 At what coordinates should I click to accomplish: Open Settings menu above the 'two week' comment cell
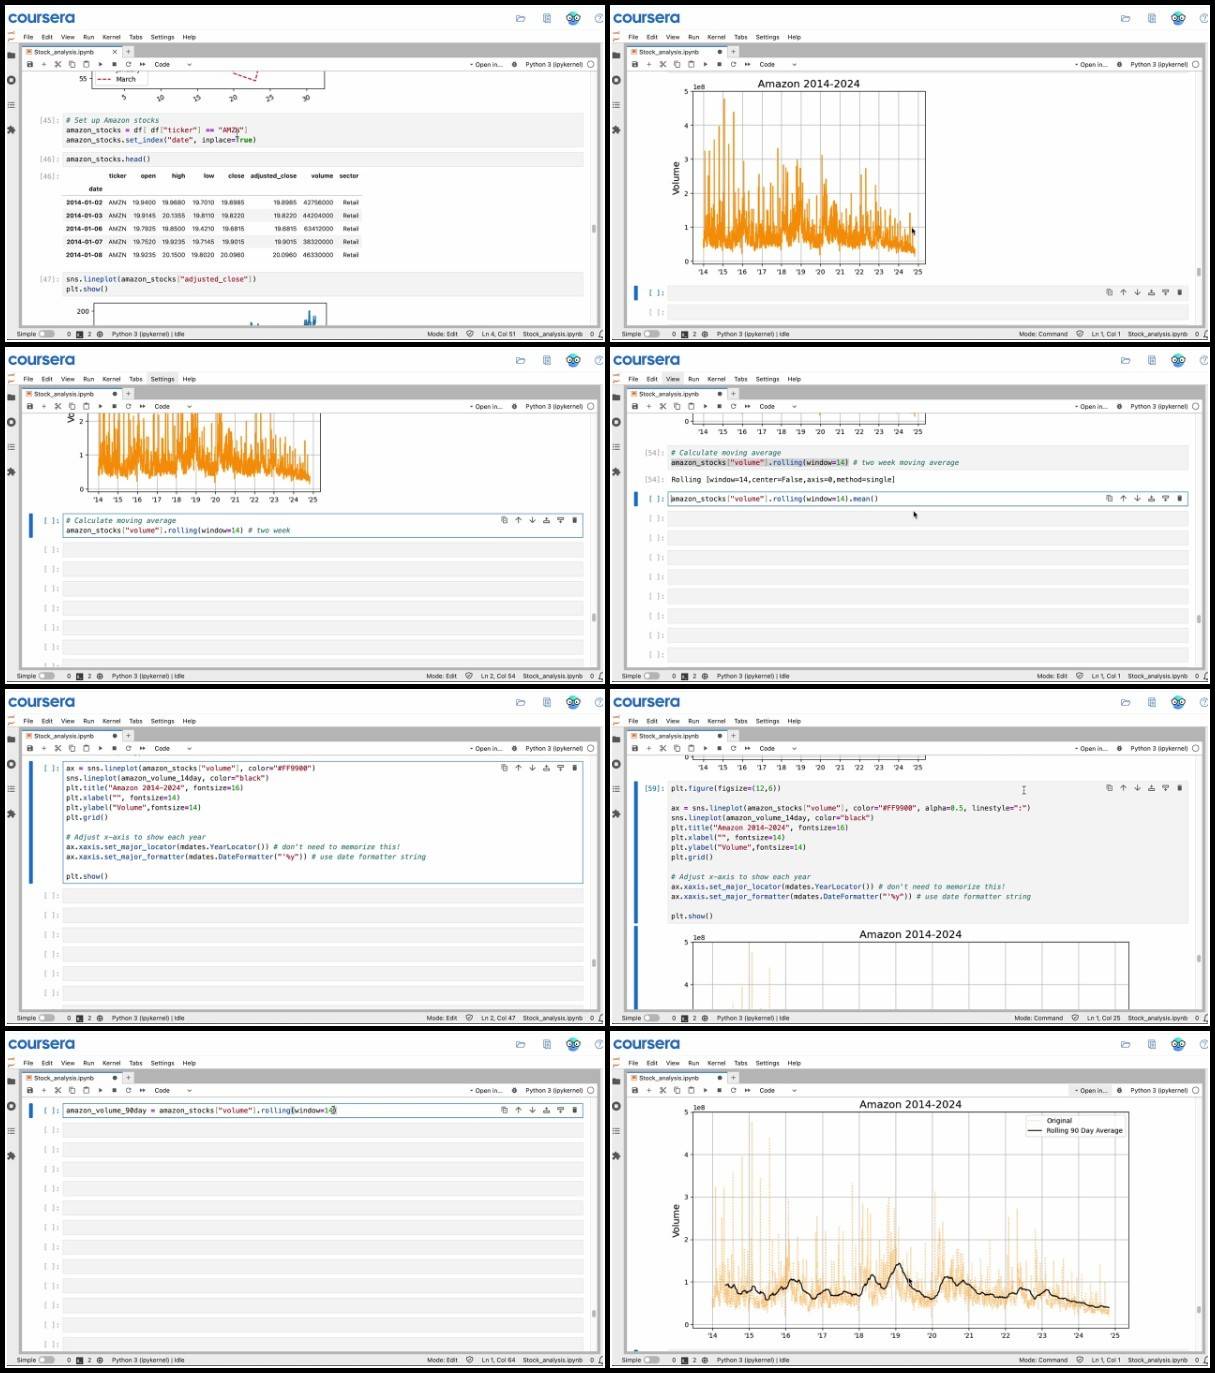(x=162, y=379)
